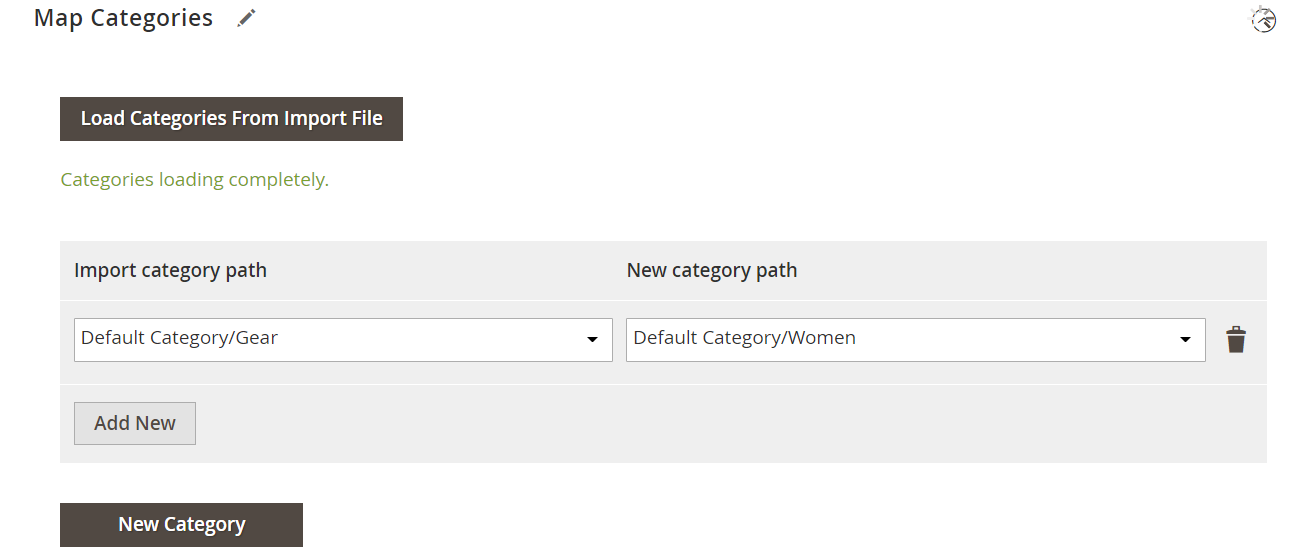Click the word 'Women' in the new path field
Image resolution: width=1310 pixels, height=560 pixels.
(821, 338)
